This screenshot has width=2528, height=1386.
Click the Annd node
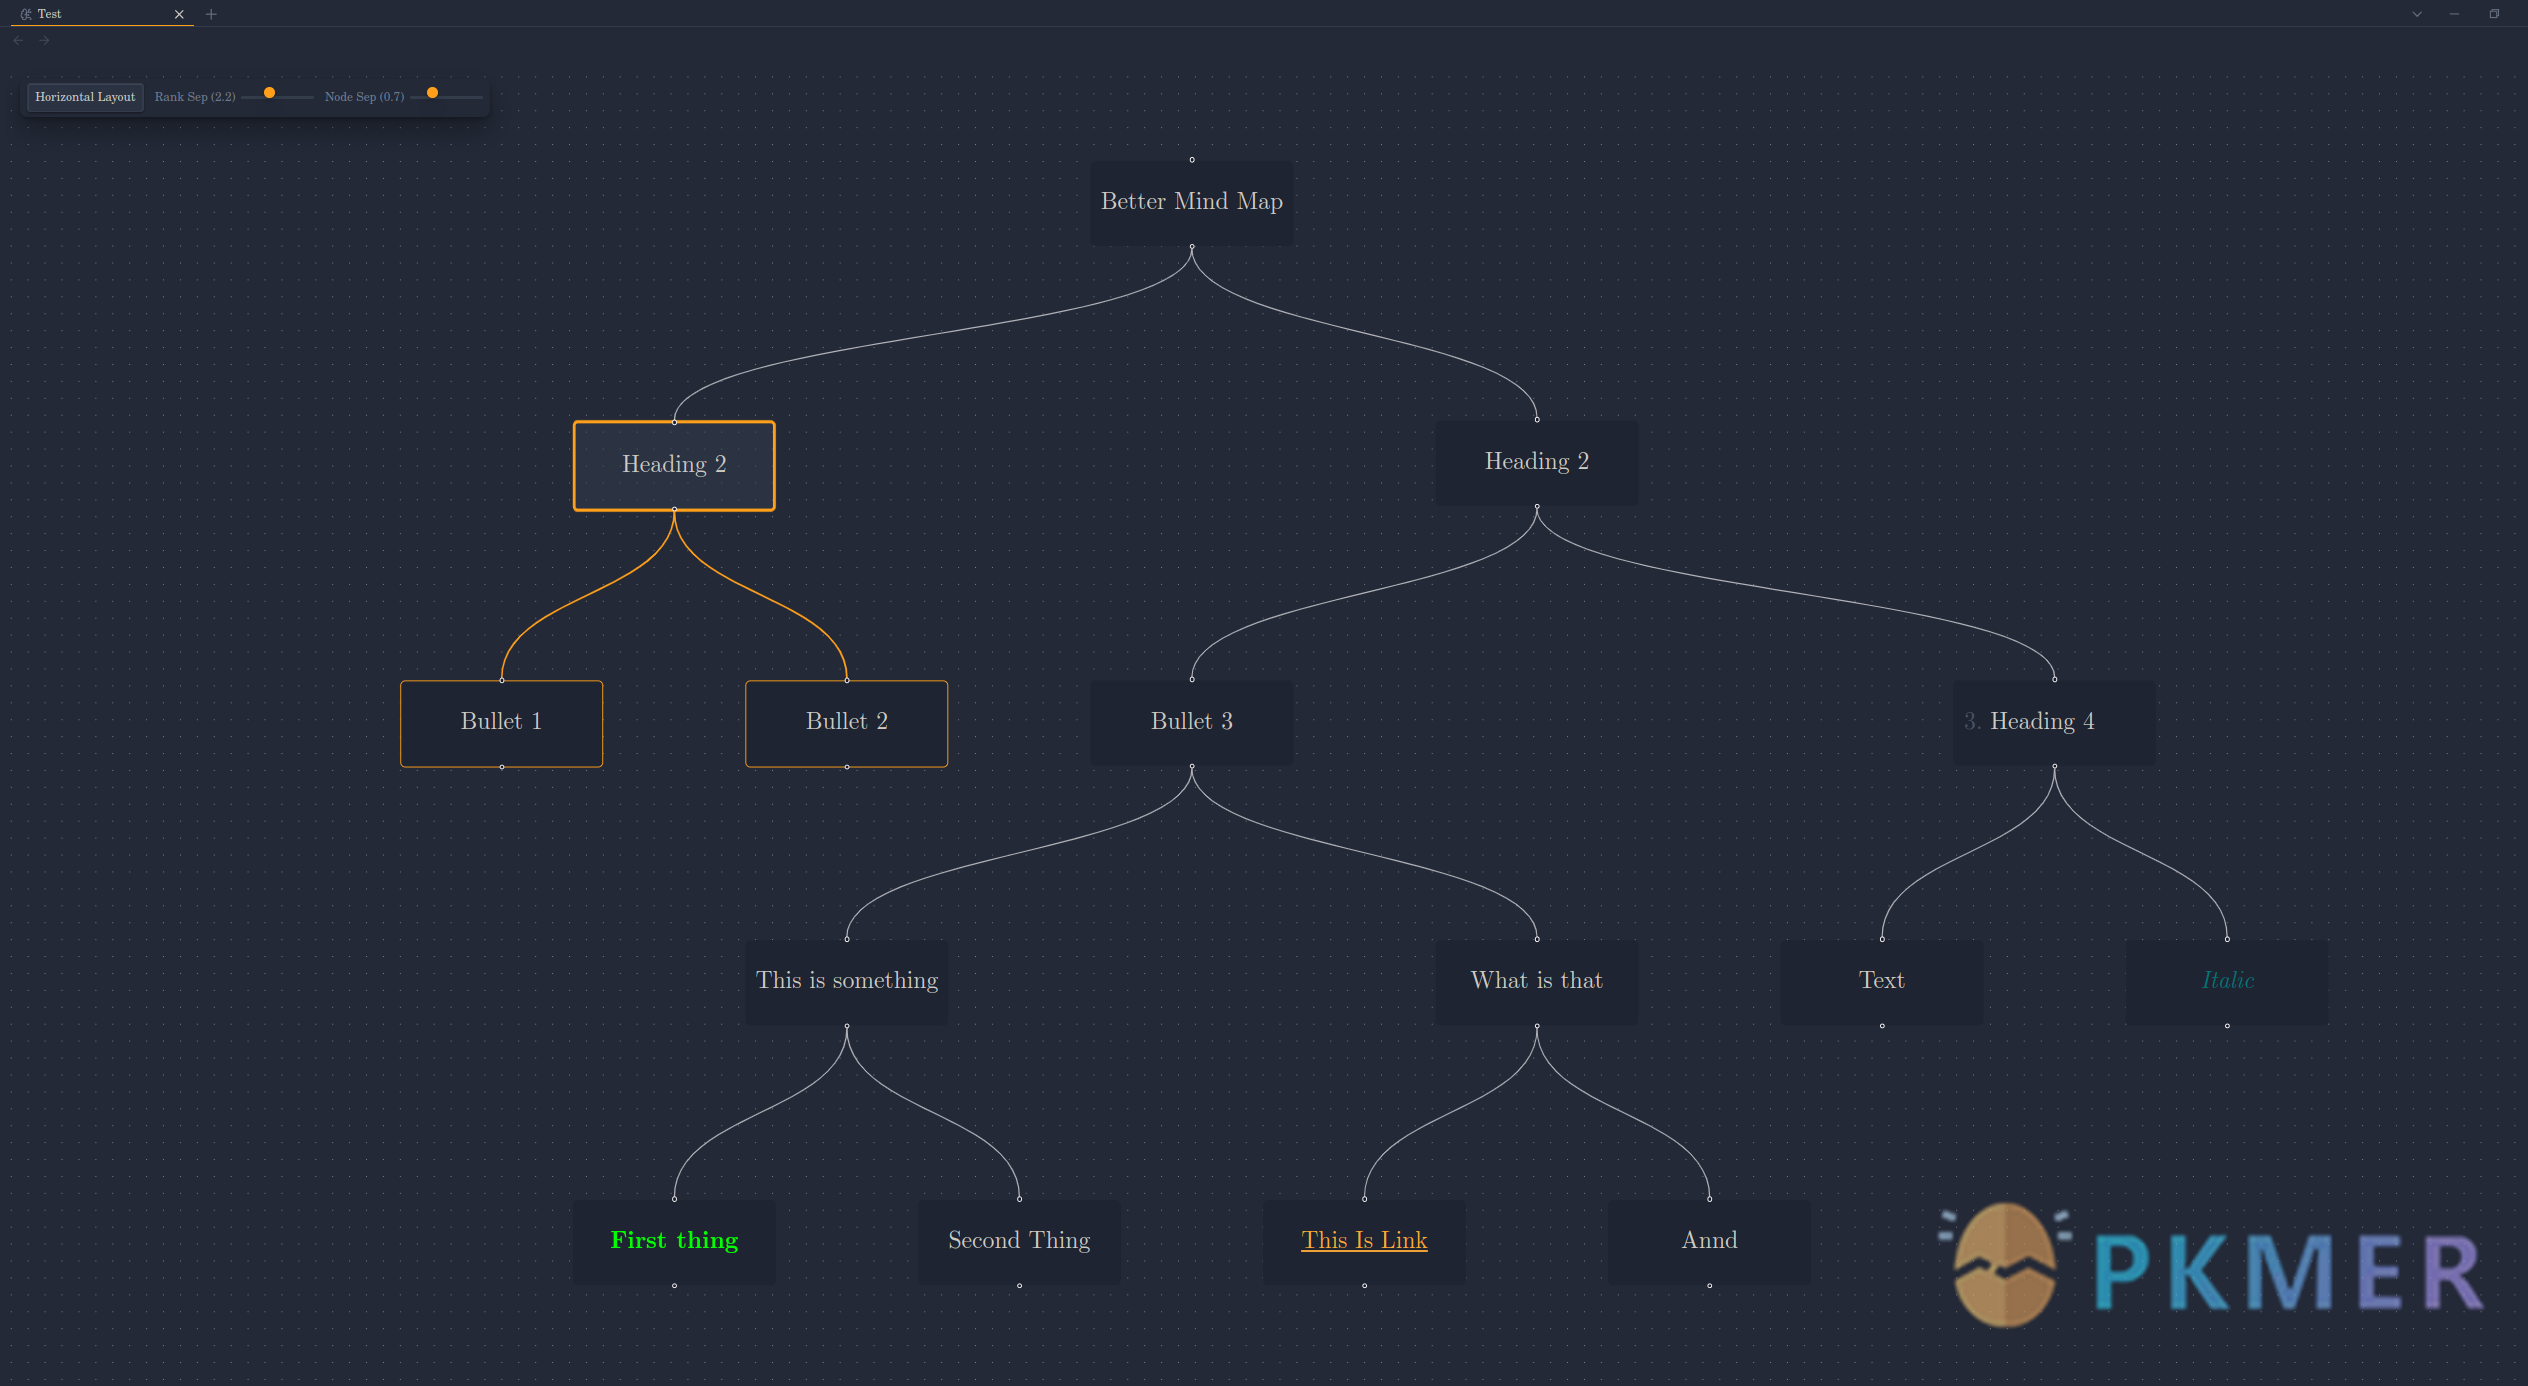coord(1709,1242)
